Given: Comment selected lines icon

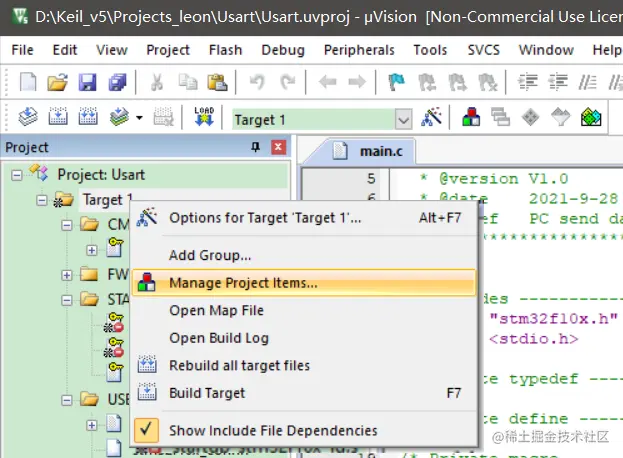Looking at the screenshot, I should (x=587, y=82).
